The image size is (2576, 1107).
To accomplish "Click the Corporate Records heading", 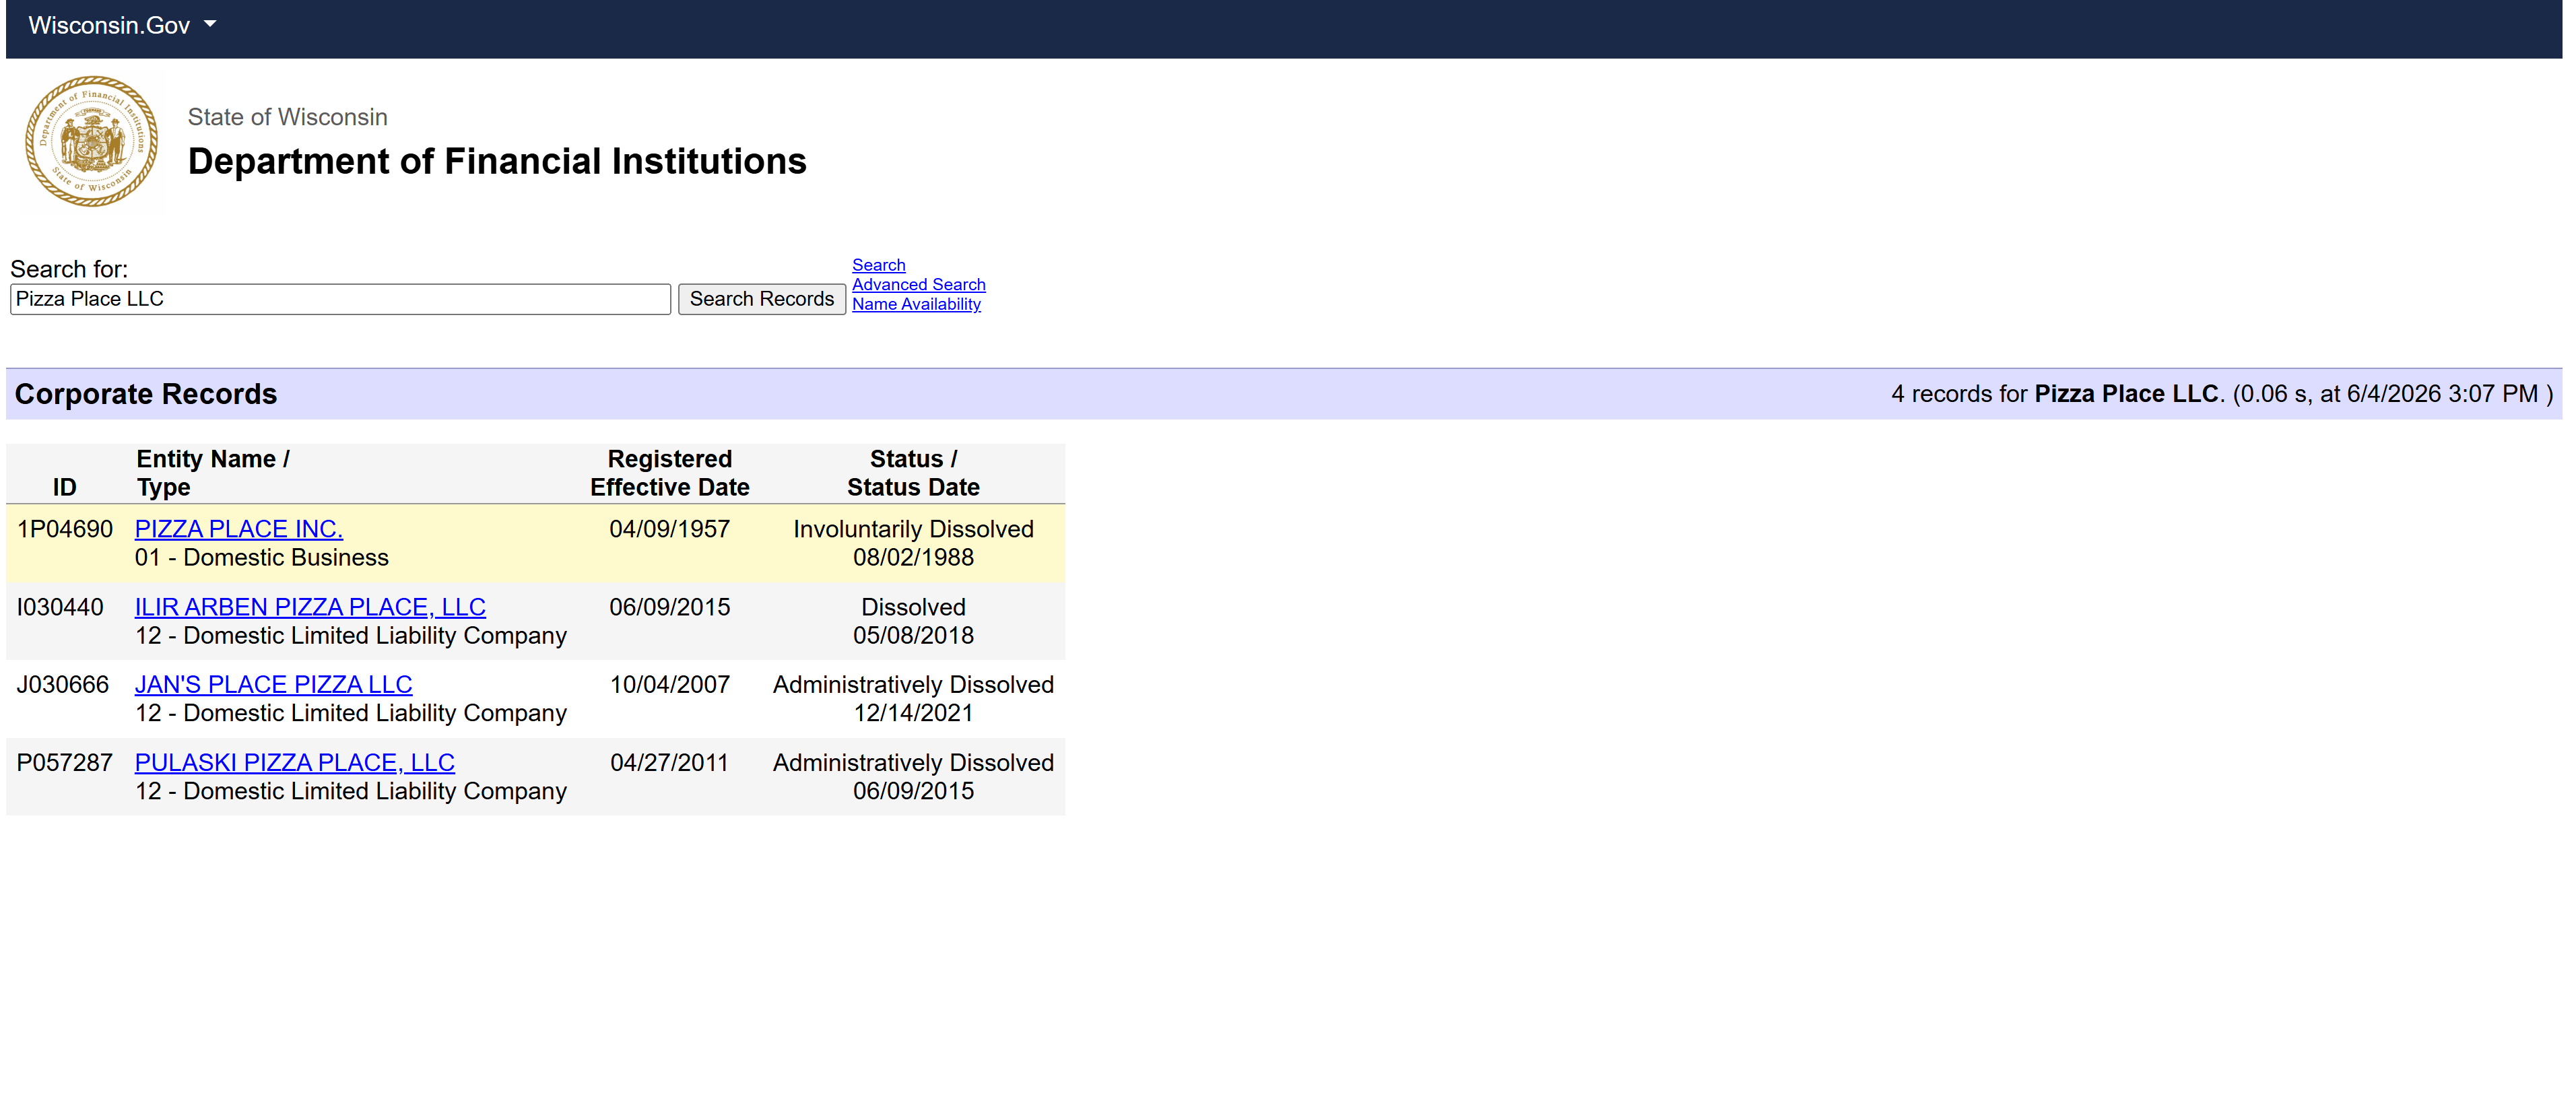I will pos(146,394).
